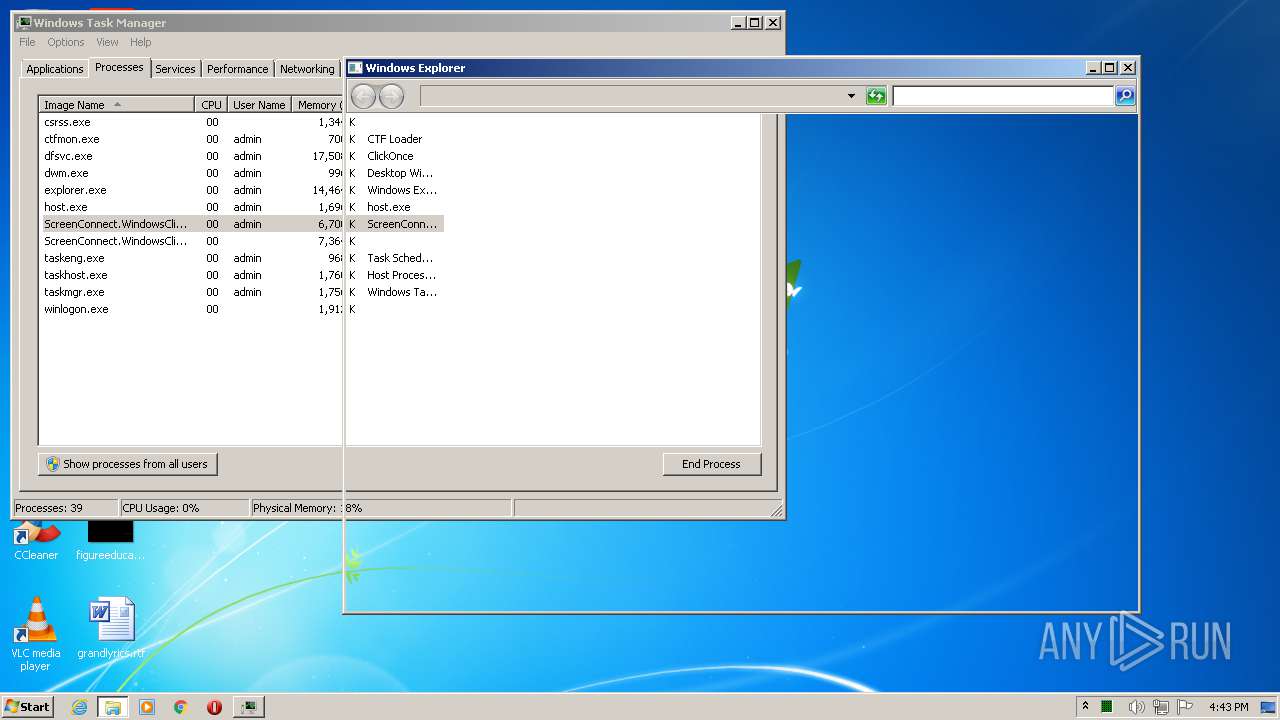Open Task Manager File menu

pyautogui.click(x=27, y=42)
